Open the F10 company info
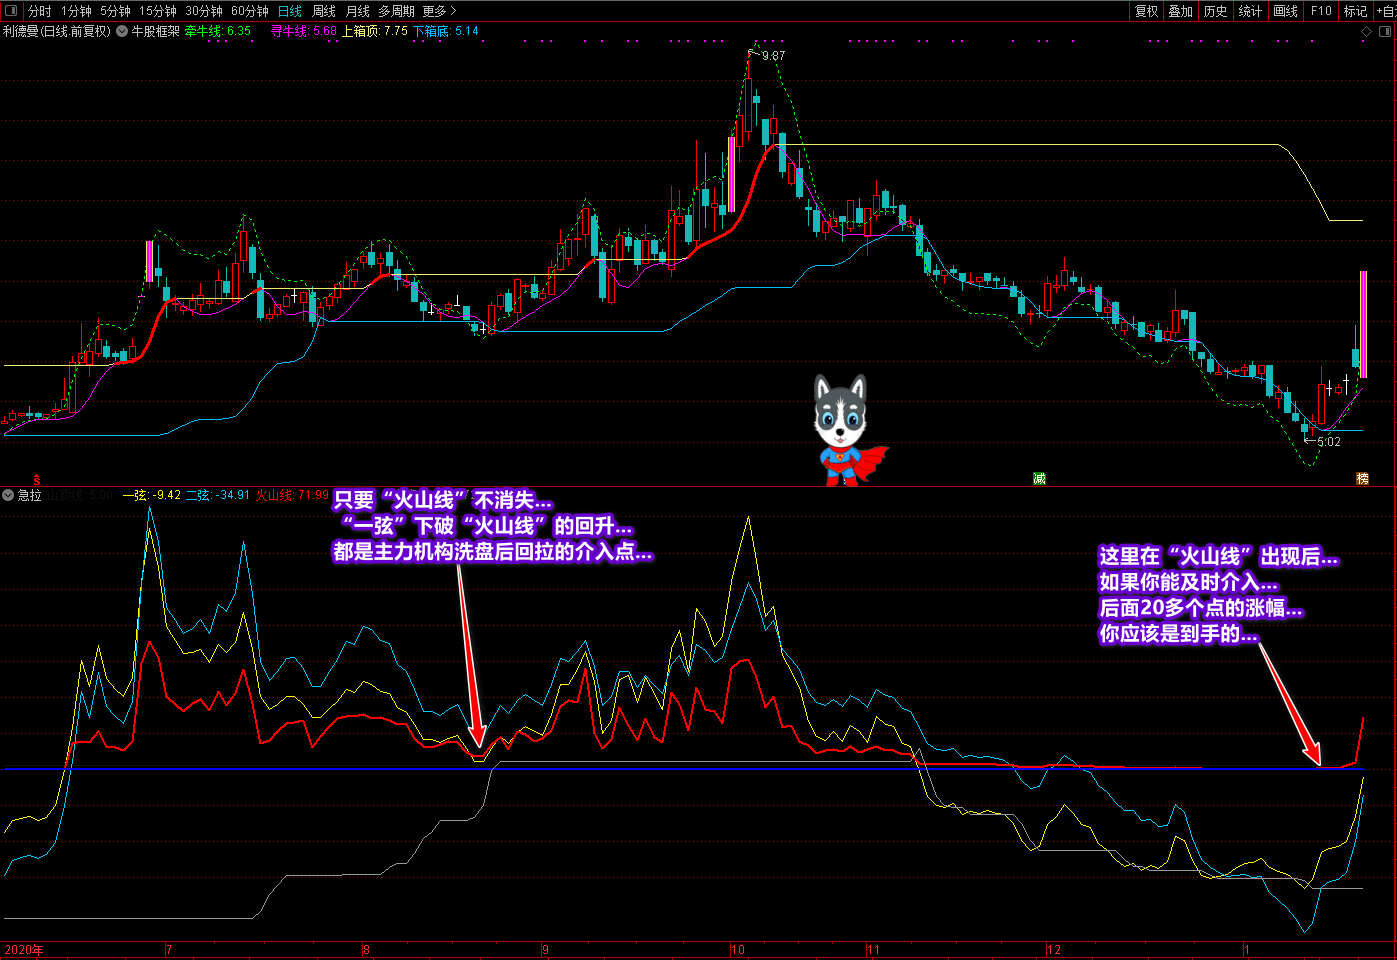 click(x=1321, y=11)
